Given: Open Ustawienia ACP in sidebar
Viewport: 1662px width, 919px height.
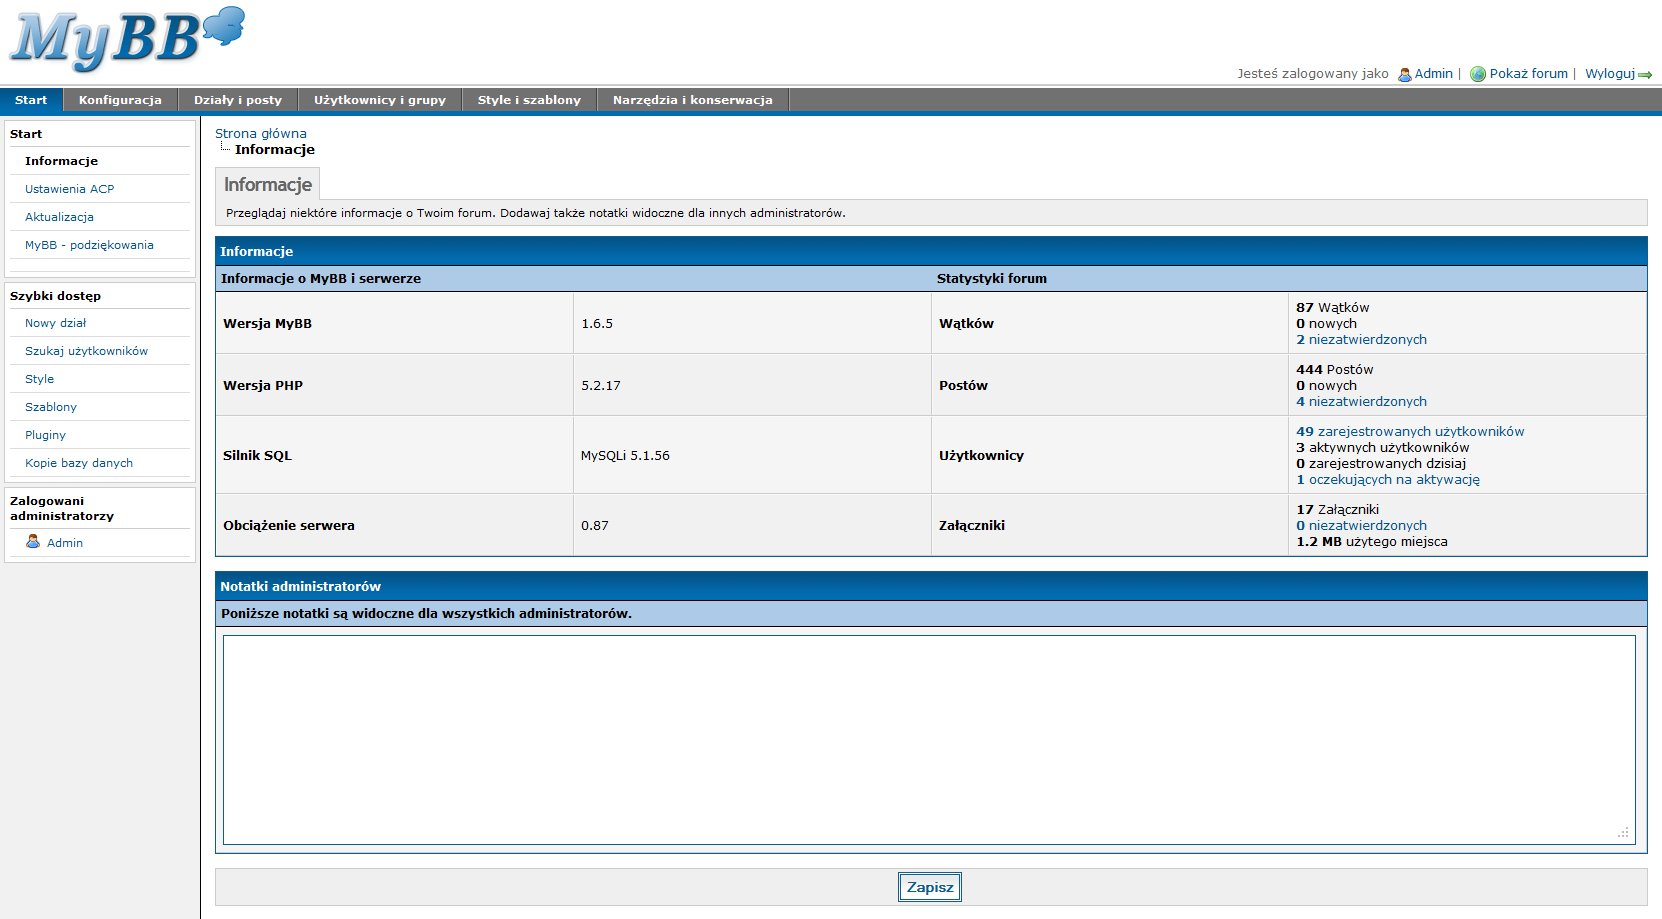Looking at the screenshot, I should click(70, 189).
